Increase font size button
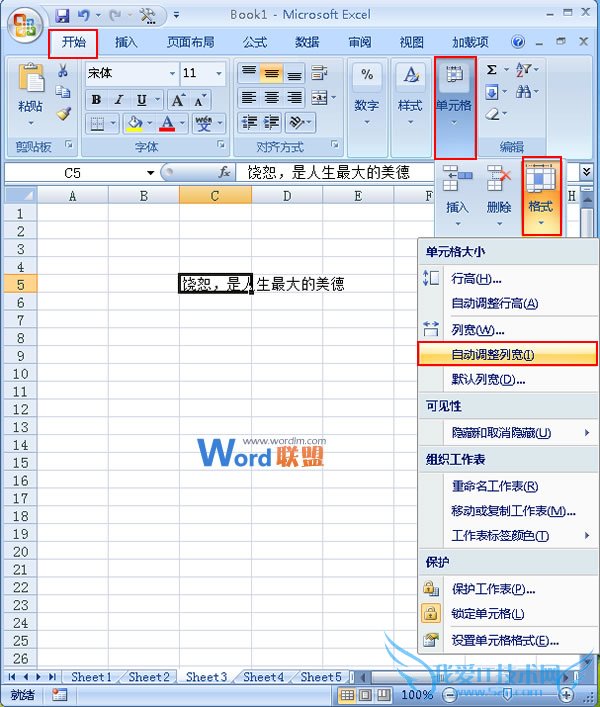Image resolution: width=600 pixels, height=707 pixels. pyautogui.click(x=178, y=100)
